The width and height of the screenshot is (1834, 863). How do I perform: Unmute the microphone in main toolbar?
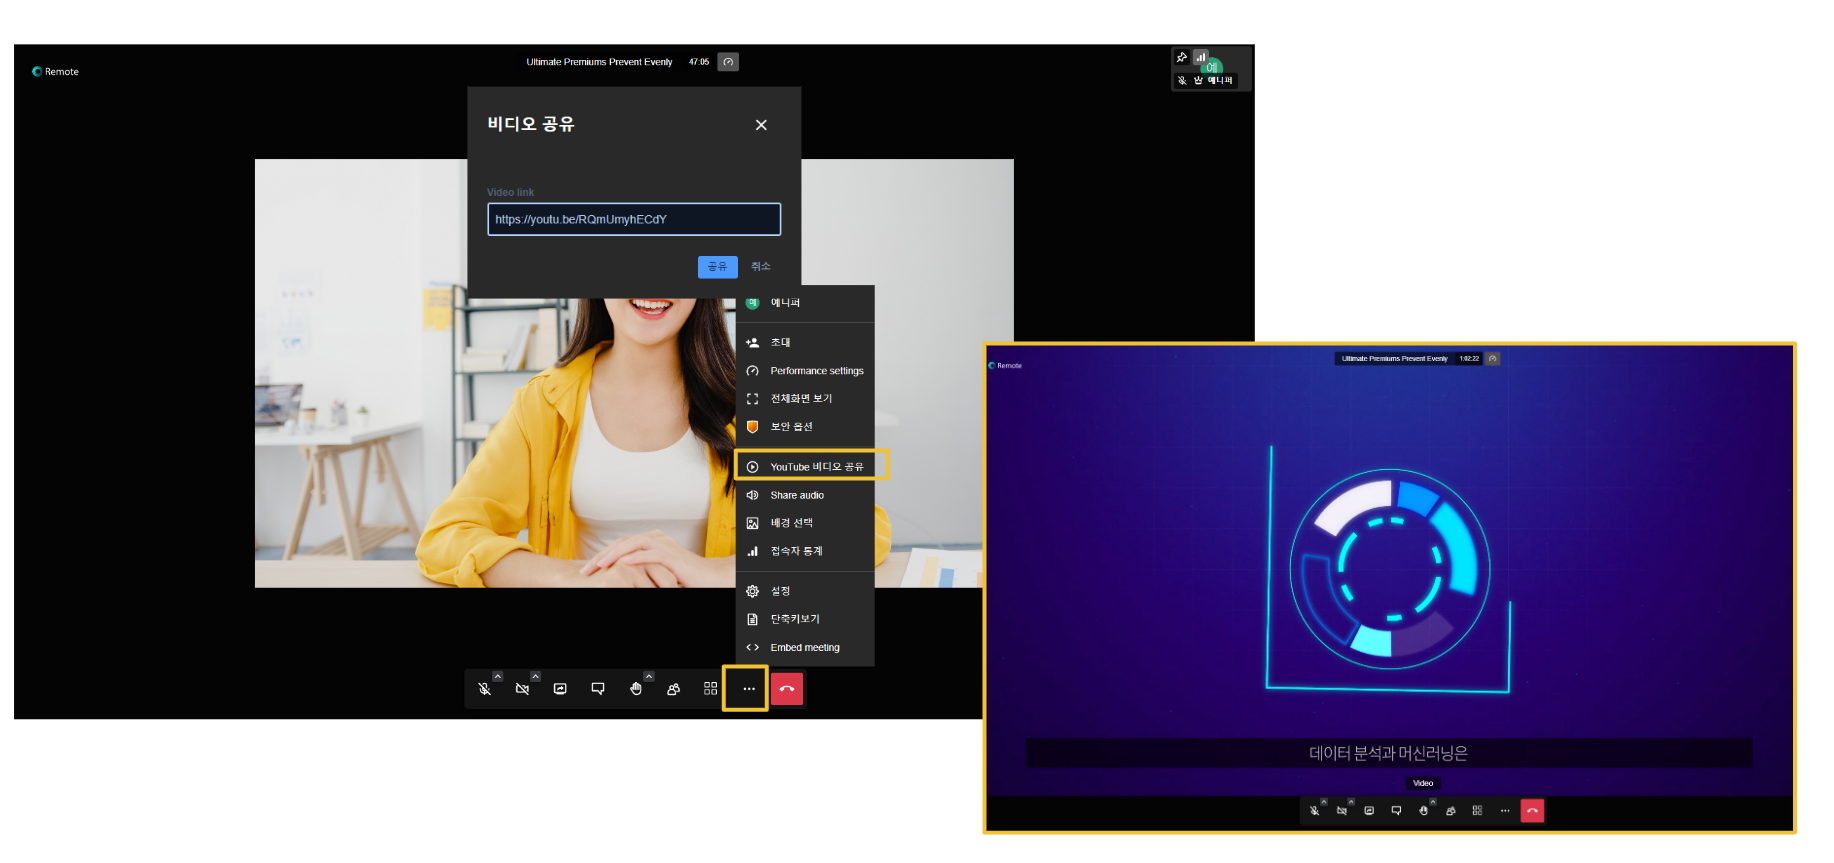(x=484, y=689)
